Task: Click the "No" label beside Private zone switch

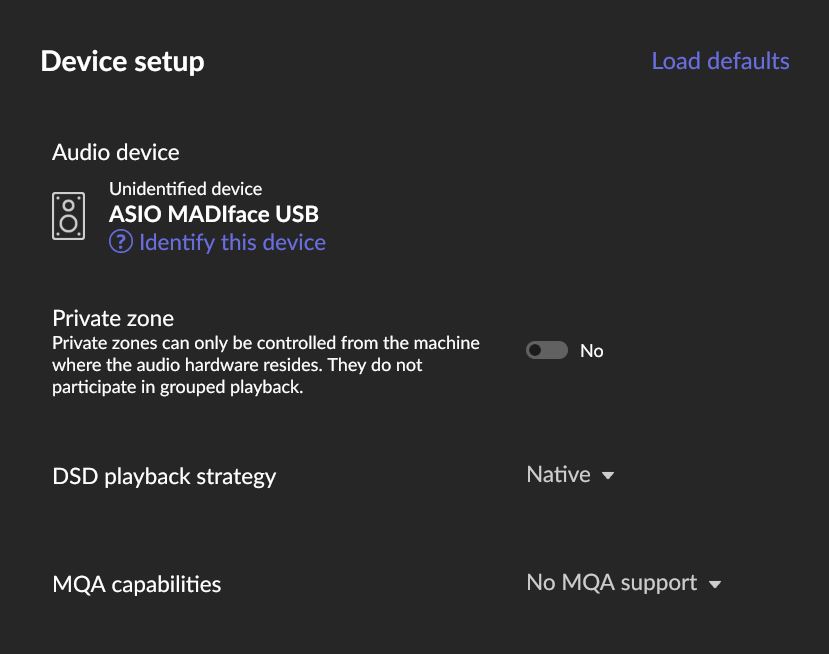Action: [592, 351]
